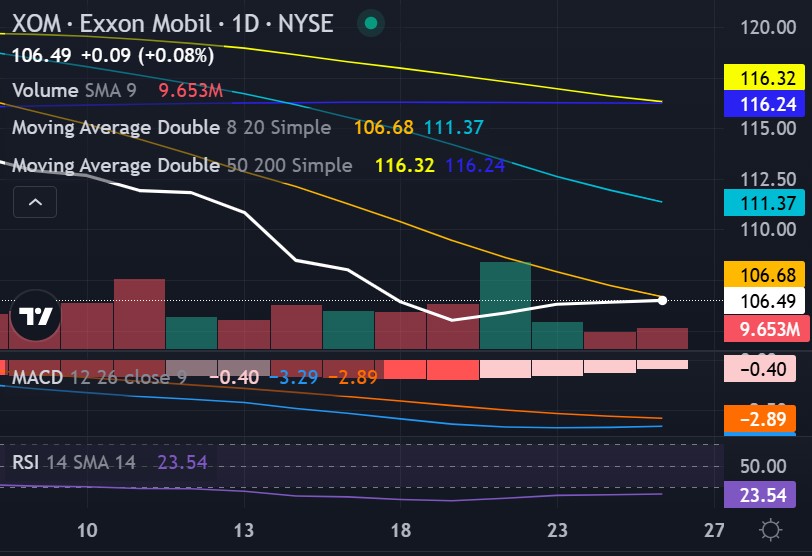Click date 18 on the time axis

click(401, 530)
